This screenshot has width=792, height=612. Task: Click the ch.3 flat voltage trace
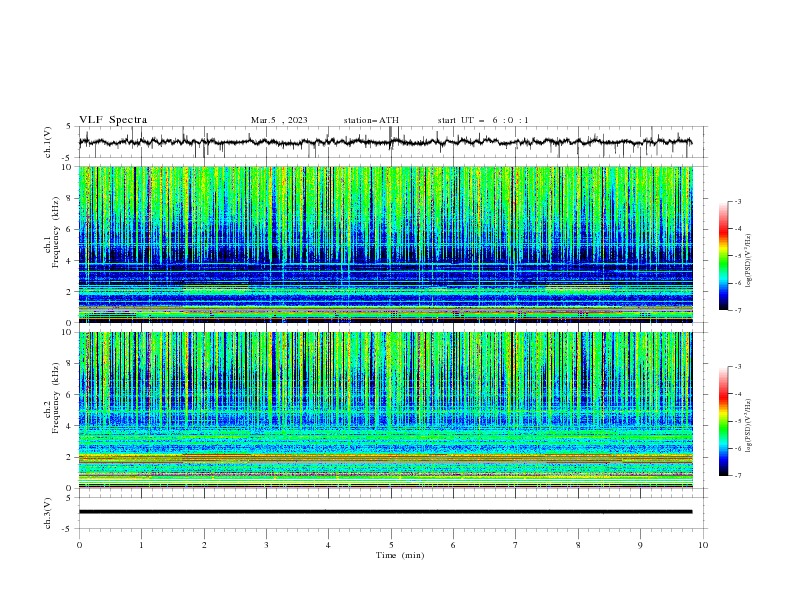coord(386,512)
